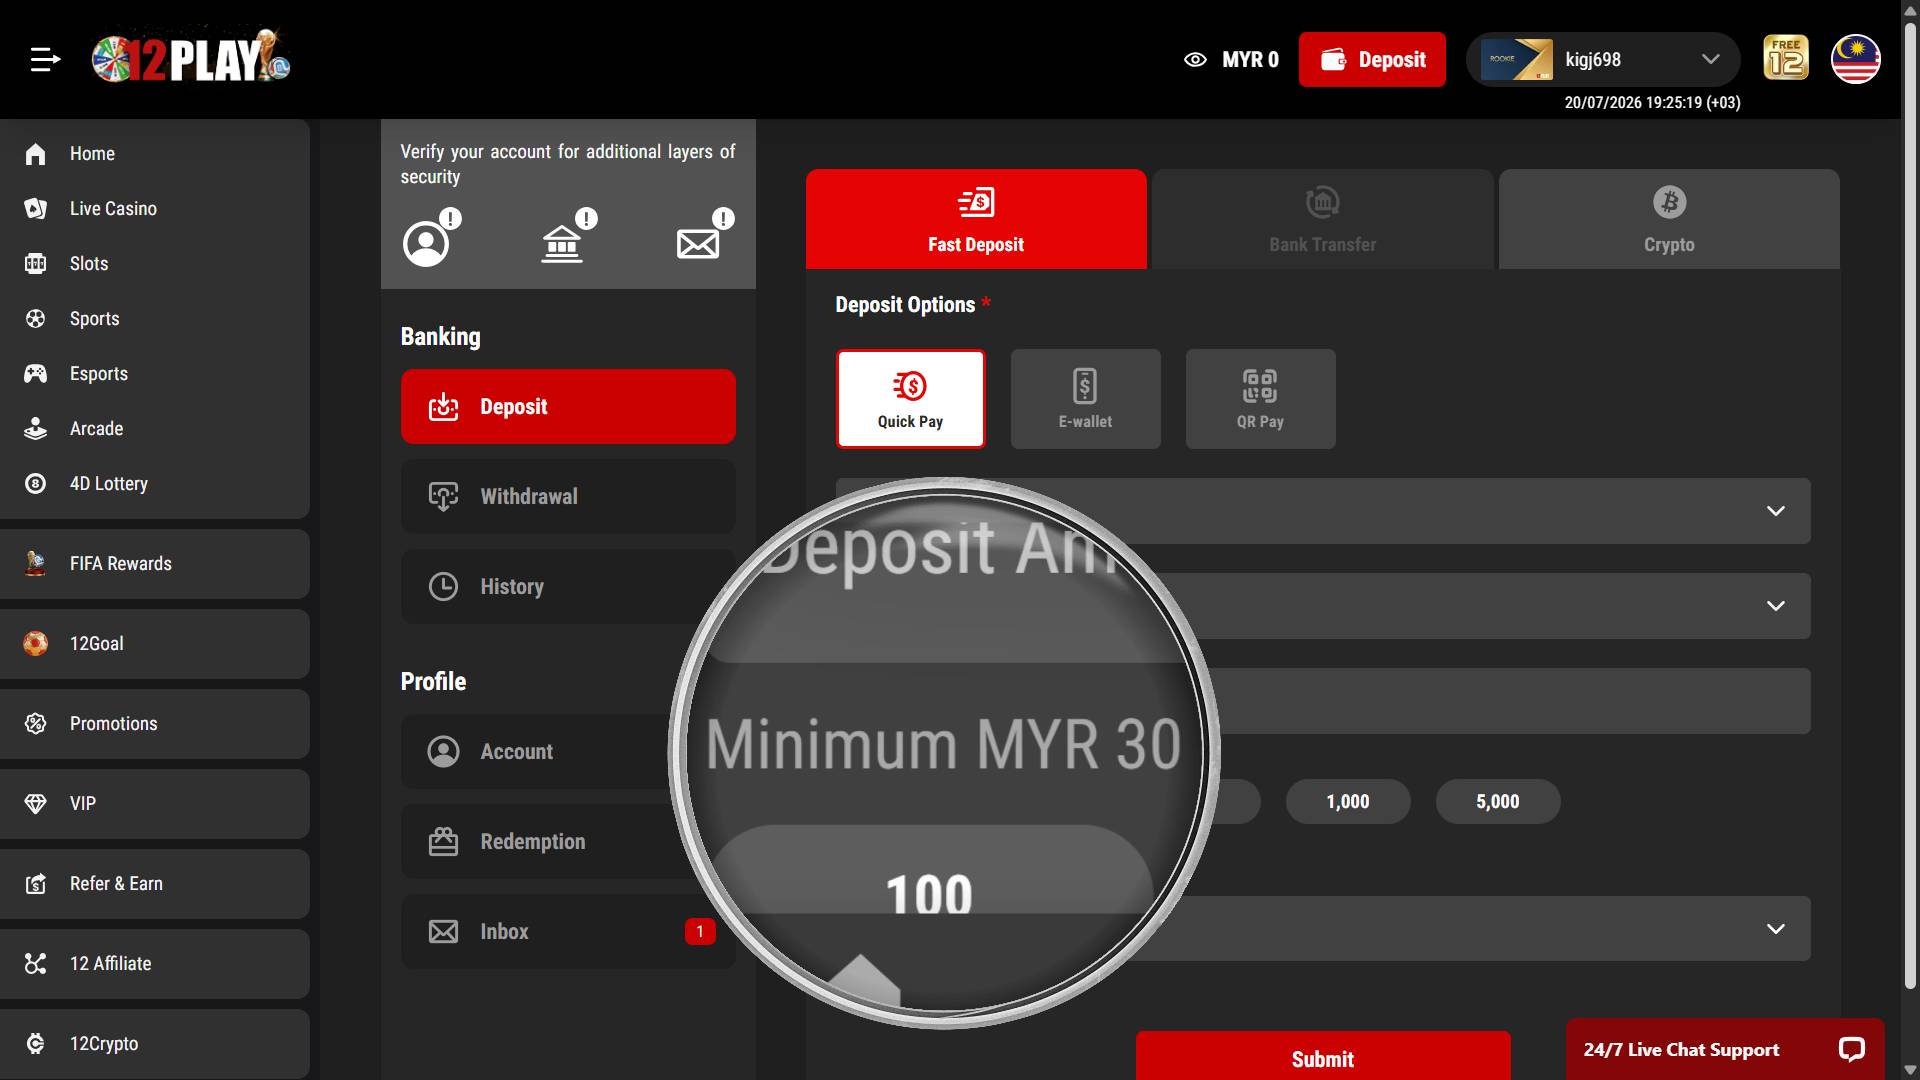Click the deposit amount input field

point(1323,701)
